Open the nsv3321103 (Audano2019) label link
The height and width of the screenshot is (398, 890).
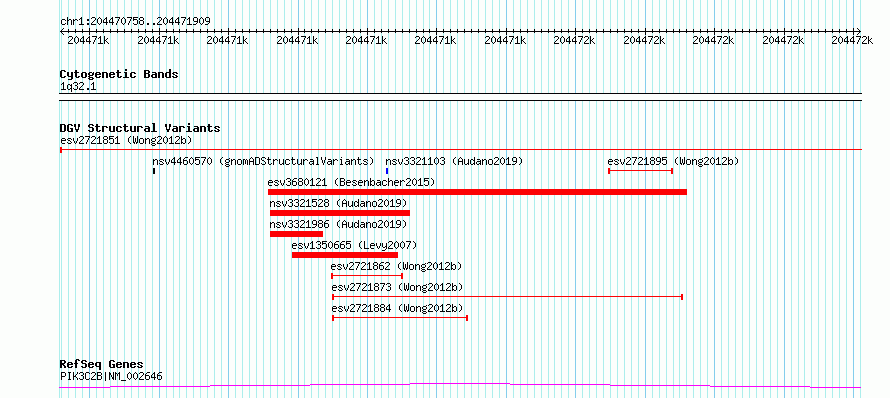click(x=454, y=161)
